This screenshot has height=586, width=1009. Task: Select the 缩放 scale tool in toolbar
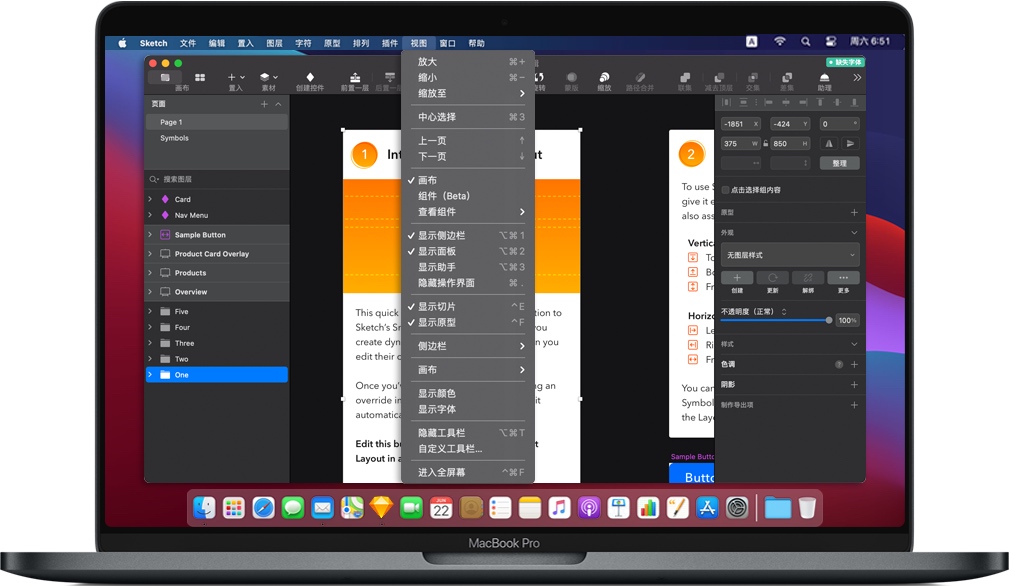tap(604, 77)
